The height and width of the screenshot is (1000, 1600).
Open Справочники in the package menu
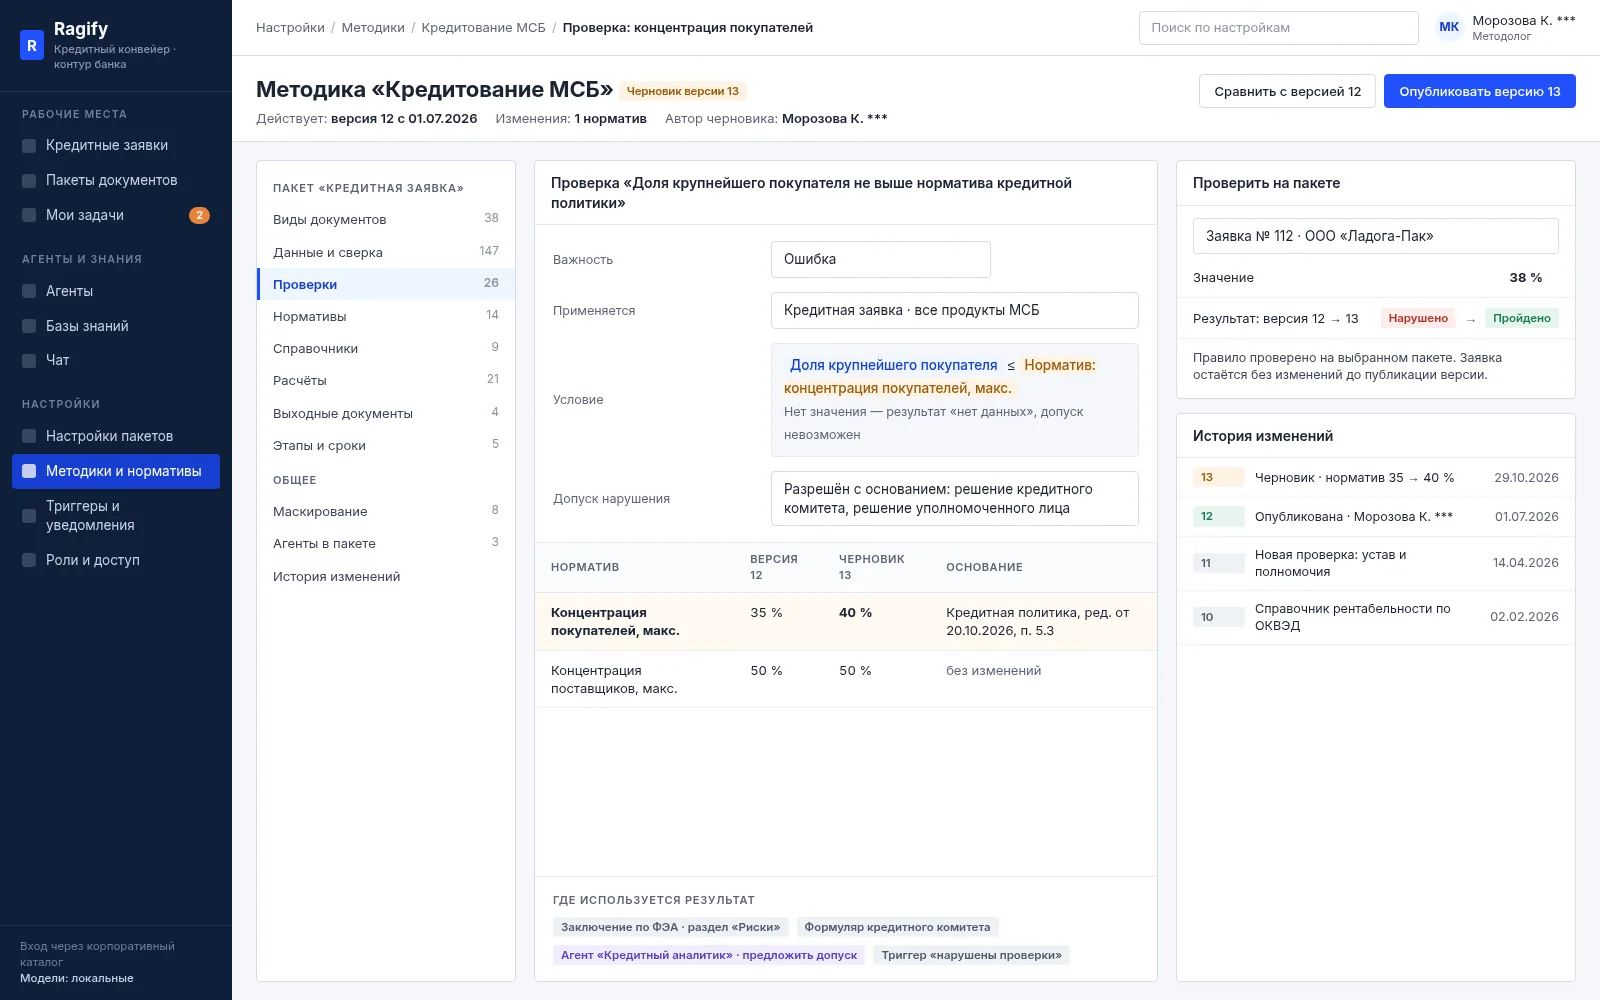386,348
